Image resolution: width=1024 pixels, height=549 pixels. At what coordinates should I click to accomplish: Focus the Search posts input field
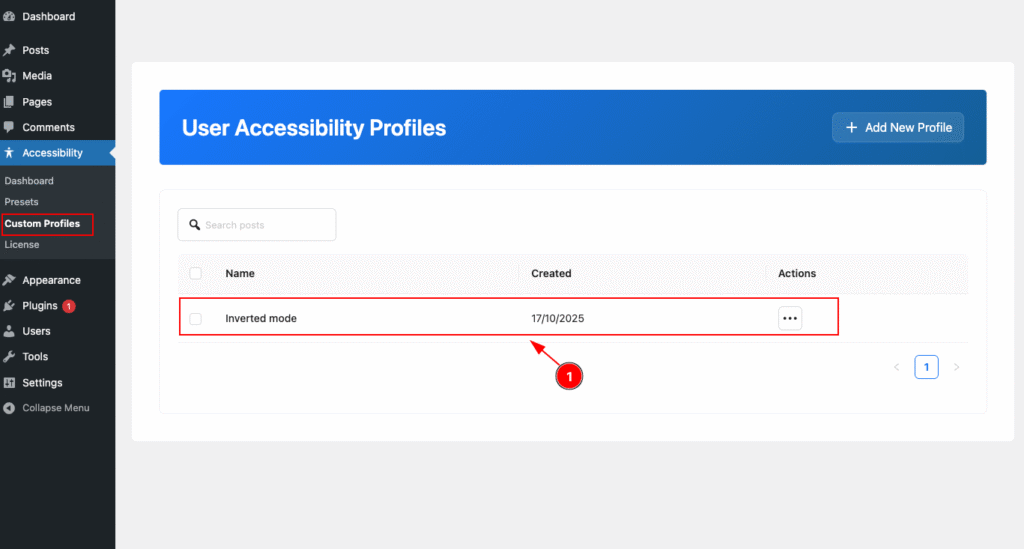click(266, 225)
